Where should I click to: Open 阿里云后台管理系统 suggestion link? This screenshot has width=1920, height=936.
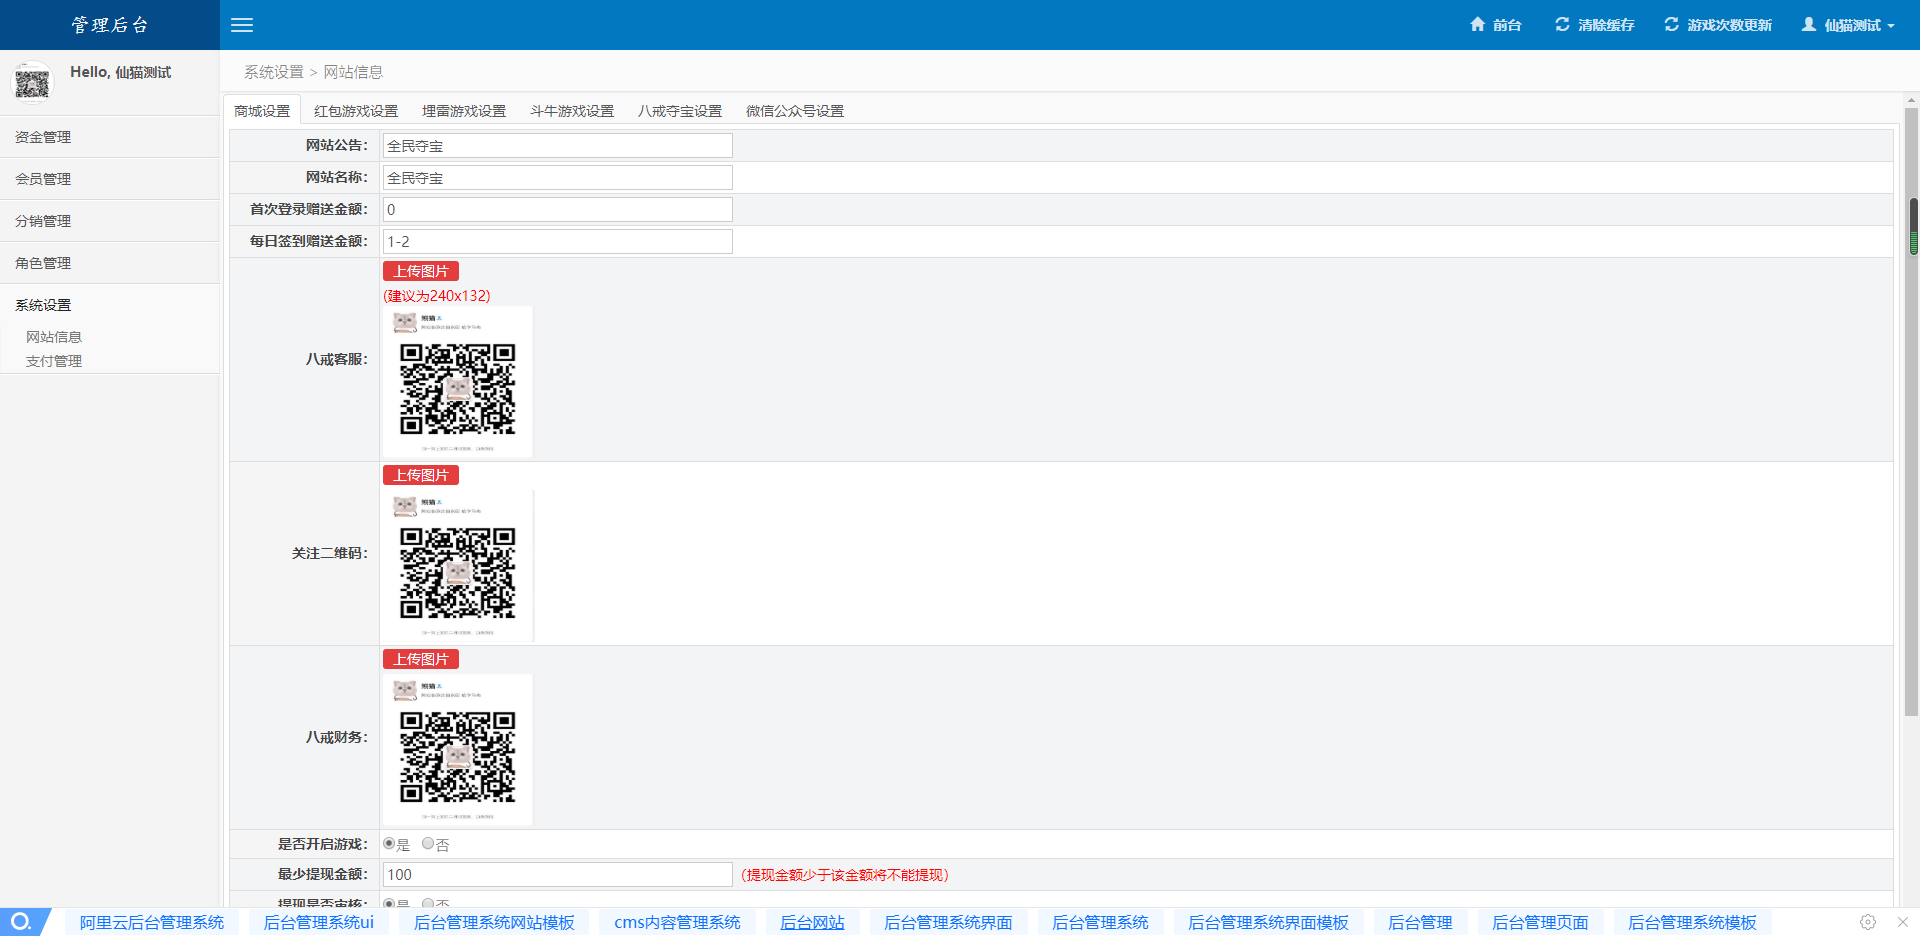pos(152,922)
